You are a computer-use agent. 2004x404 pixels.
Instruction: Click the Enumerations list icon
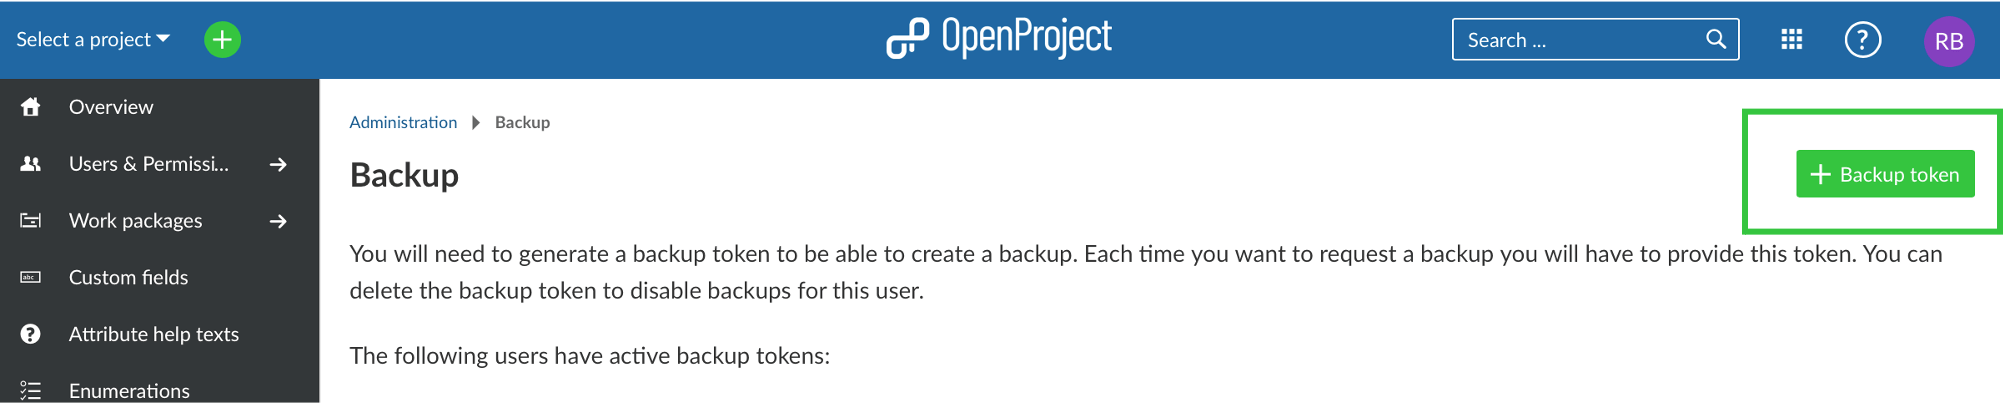coord(31,391)
